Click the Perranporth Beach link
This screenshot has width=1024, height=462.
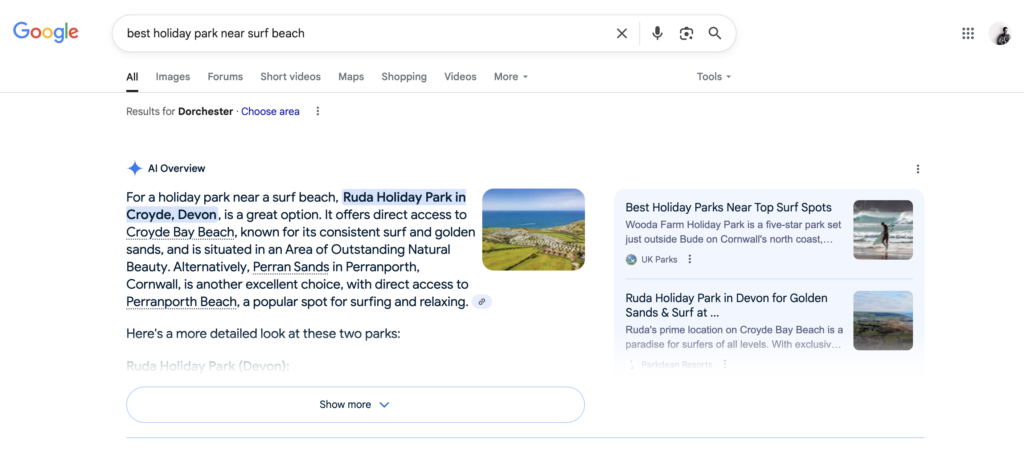(182, 302)
